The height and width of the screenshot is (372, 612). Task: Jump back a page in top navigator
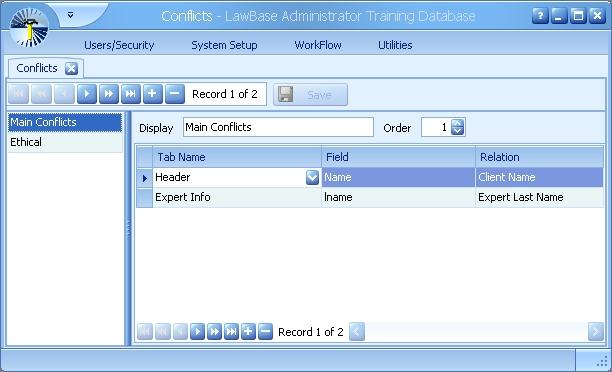pyautogui.click(x=41, y=94)
